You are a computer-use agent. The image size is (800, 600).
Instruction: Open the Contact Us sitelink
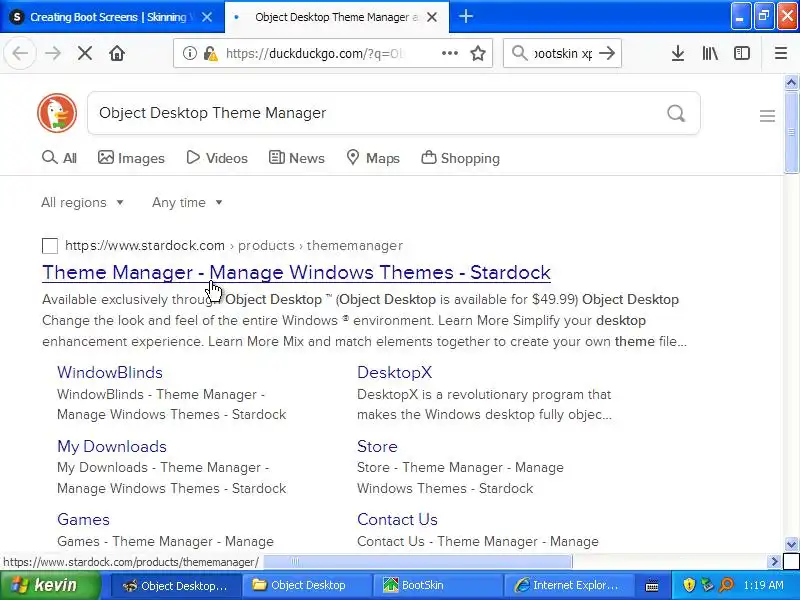tap(397, 519)
